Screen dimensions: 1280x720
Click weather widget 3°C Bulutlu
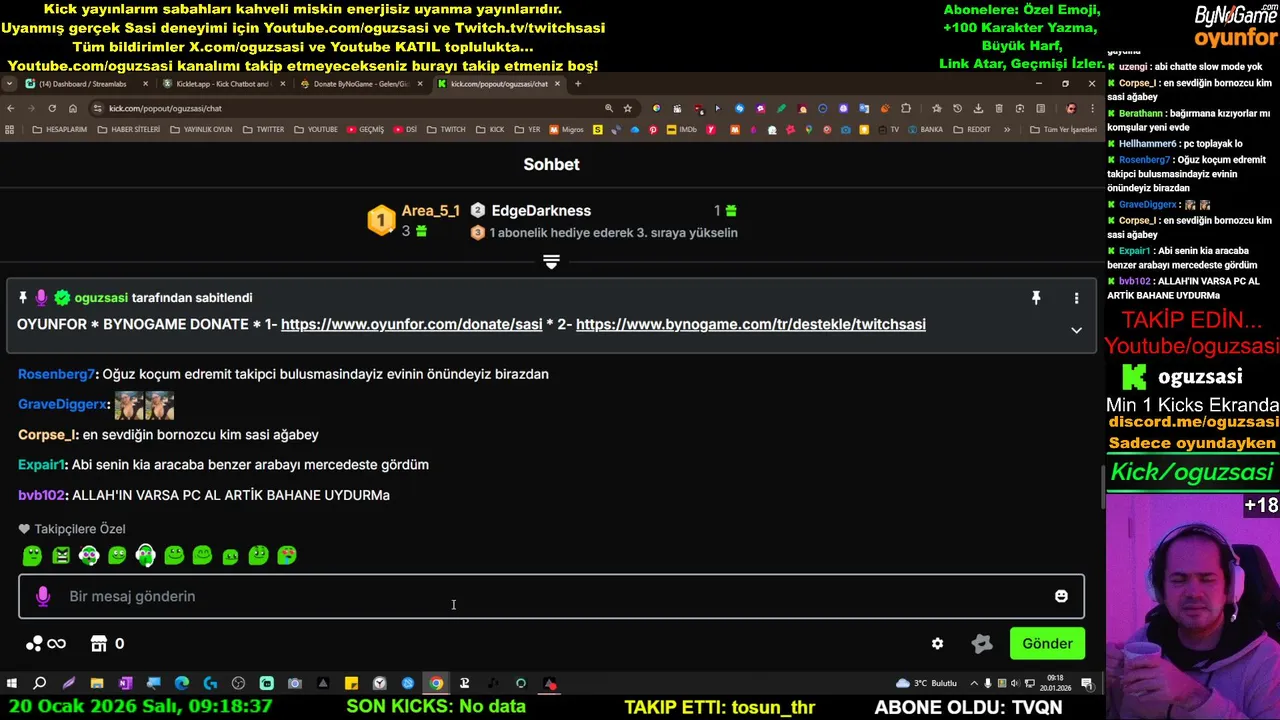[927, 684]
